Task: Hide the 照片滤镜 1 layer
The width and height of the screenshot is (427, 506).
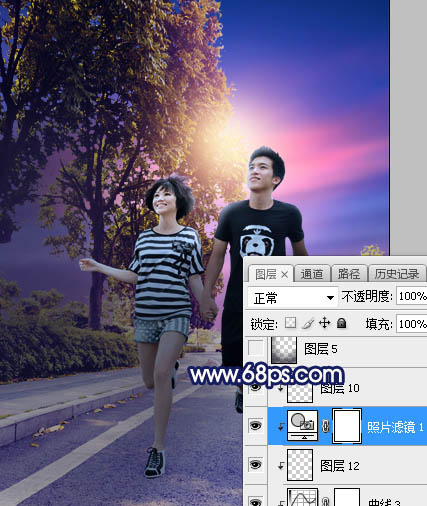Action: [x=256, y=425]
